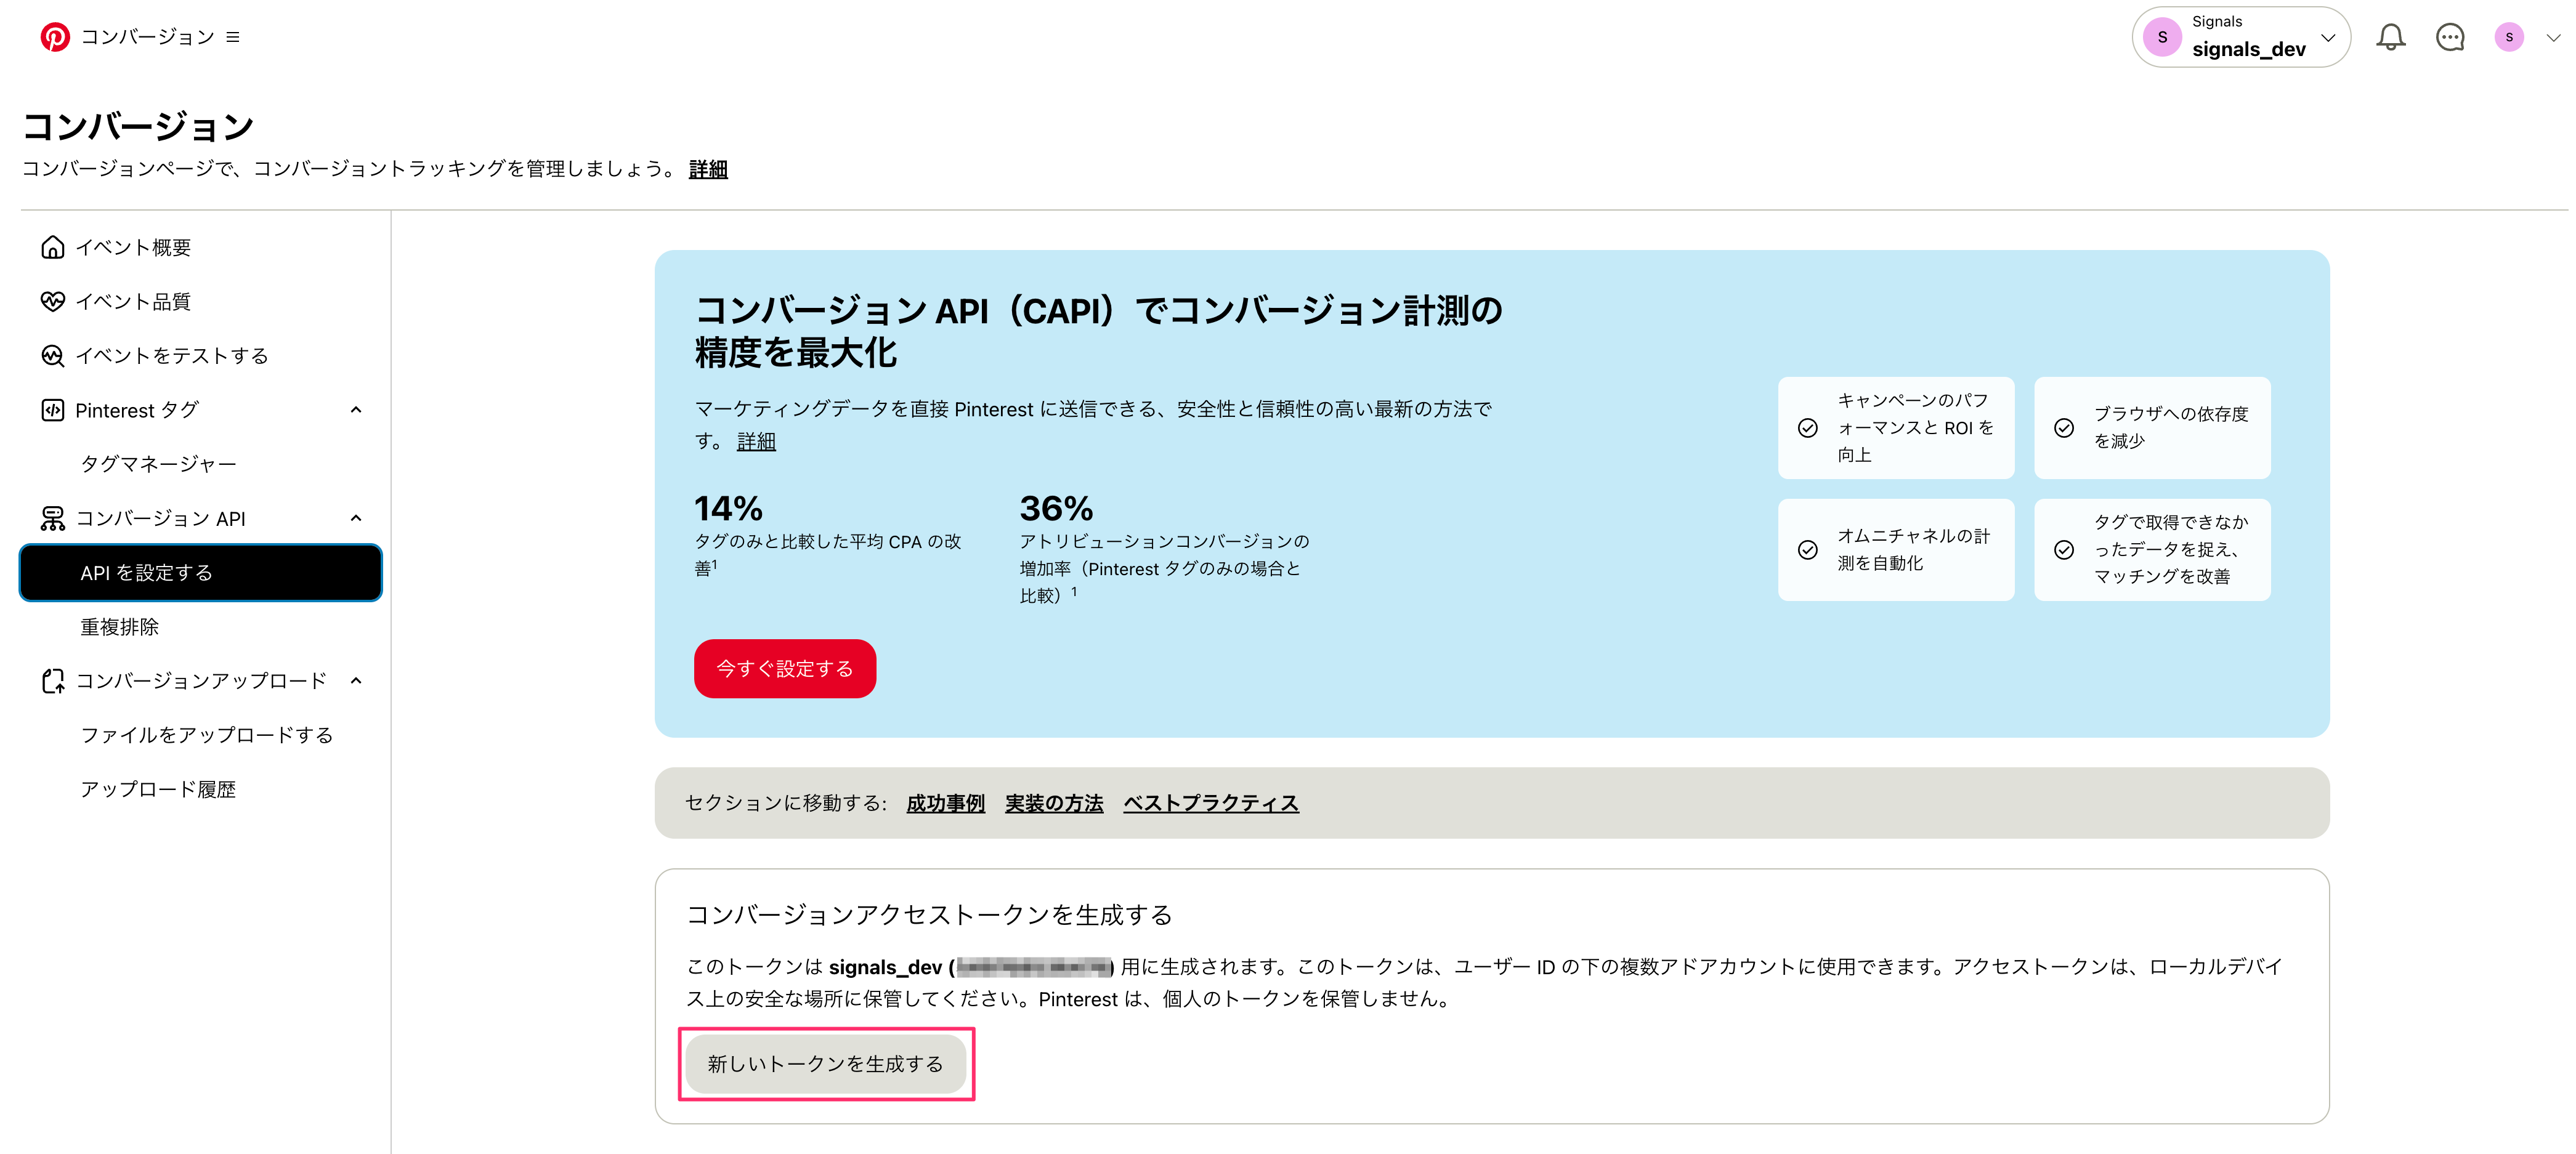This screenshot has width=2576, height=1154.
Task: Click the Pinterest タグ sidebar label
Action: (x=137, y=410)
